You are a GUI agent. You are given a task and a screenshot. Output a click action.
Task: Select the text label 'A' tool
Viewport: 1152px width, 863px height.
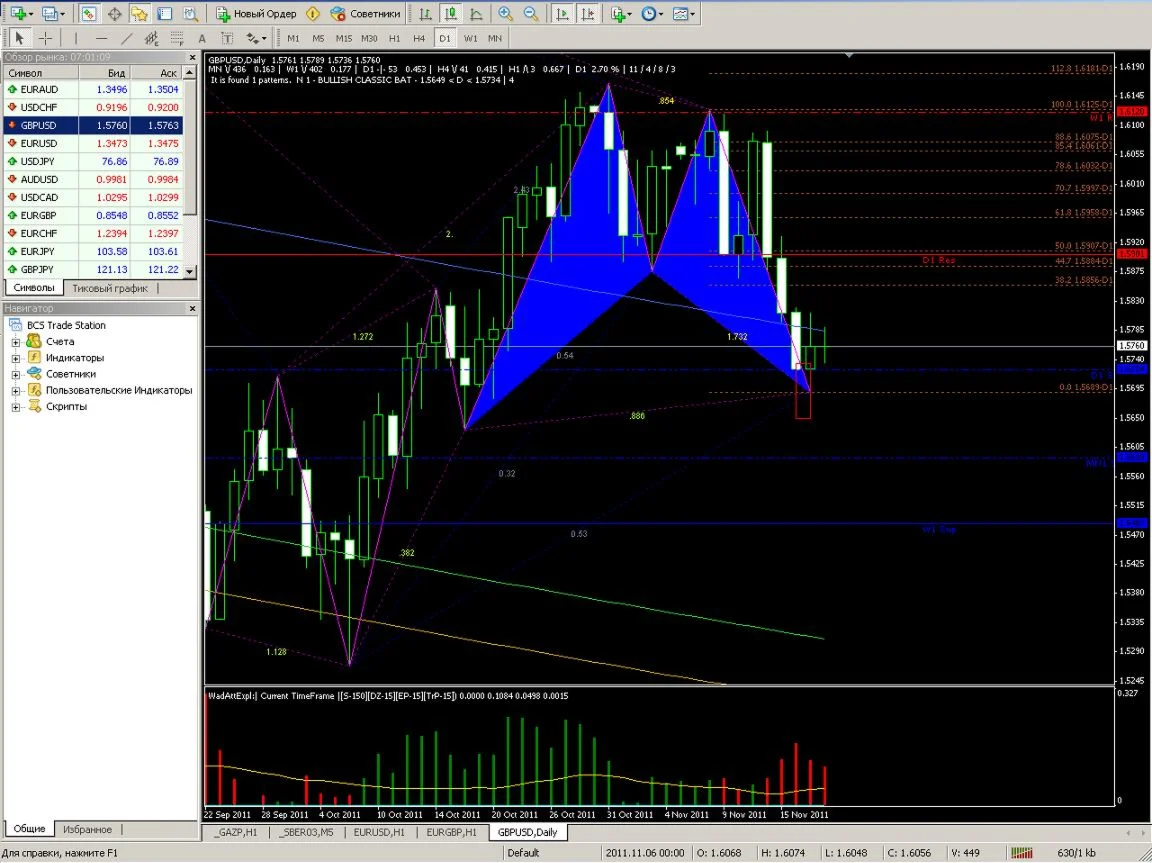204,38
